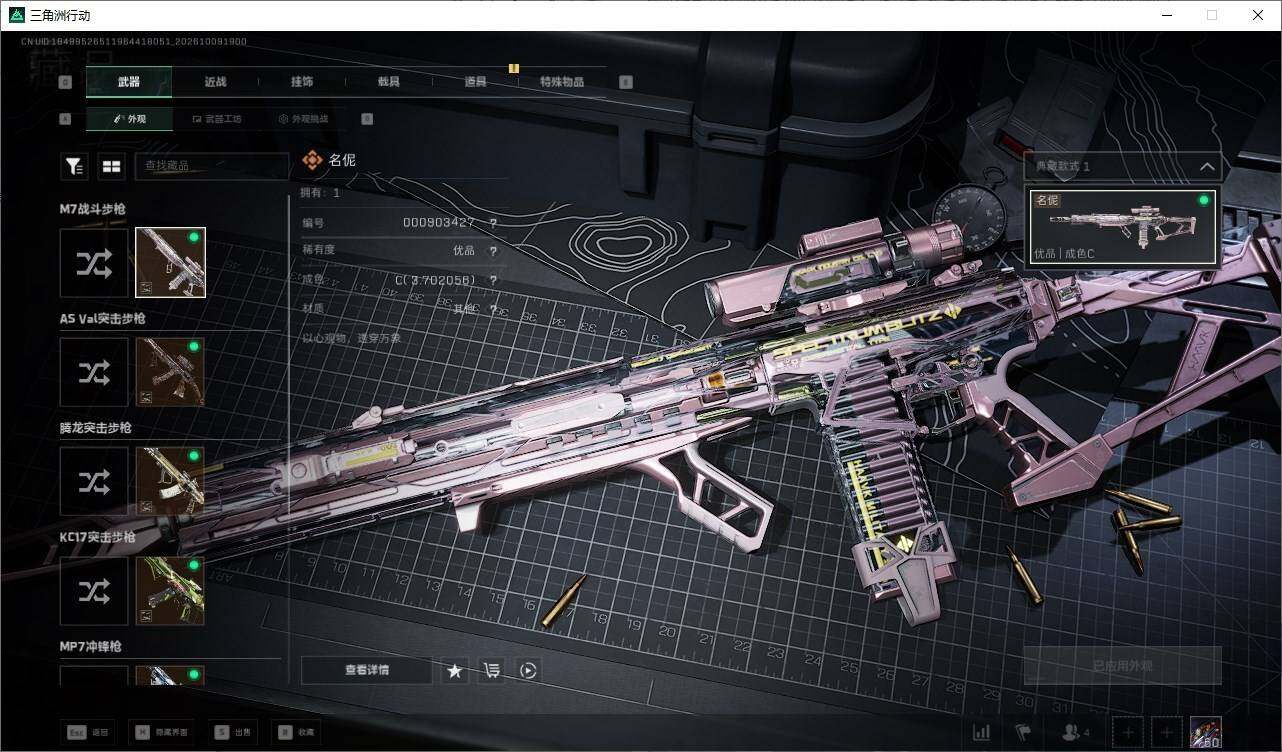Click the 查找藏品 search field
The height and width of the screenshot is (752, 1282).
click(212, 166)
